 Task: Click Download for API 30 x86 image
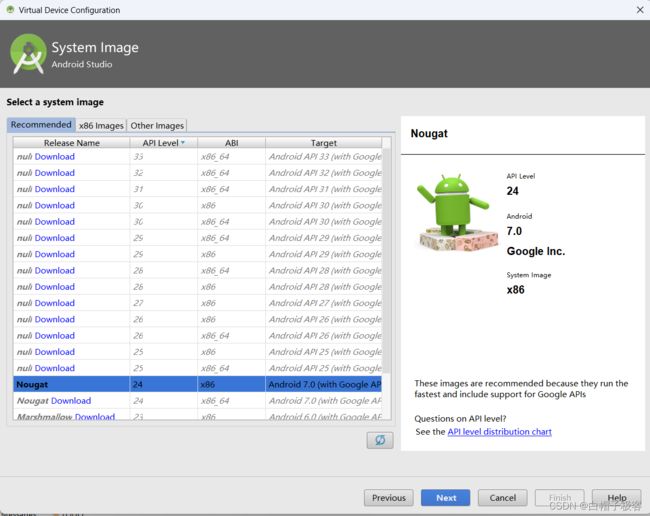[55, 206]
